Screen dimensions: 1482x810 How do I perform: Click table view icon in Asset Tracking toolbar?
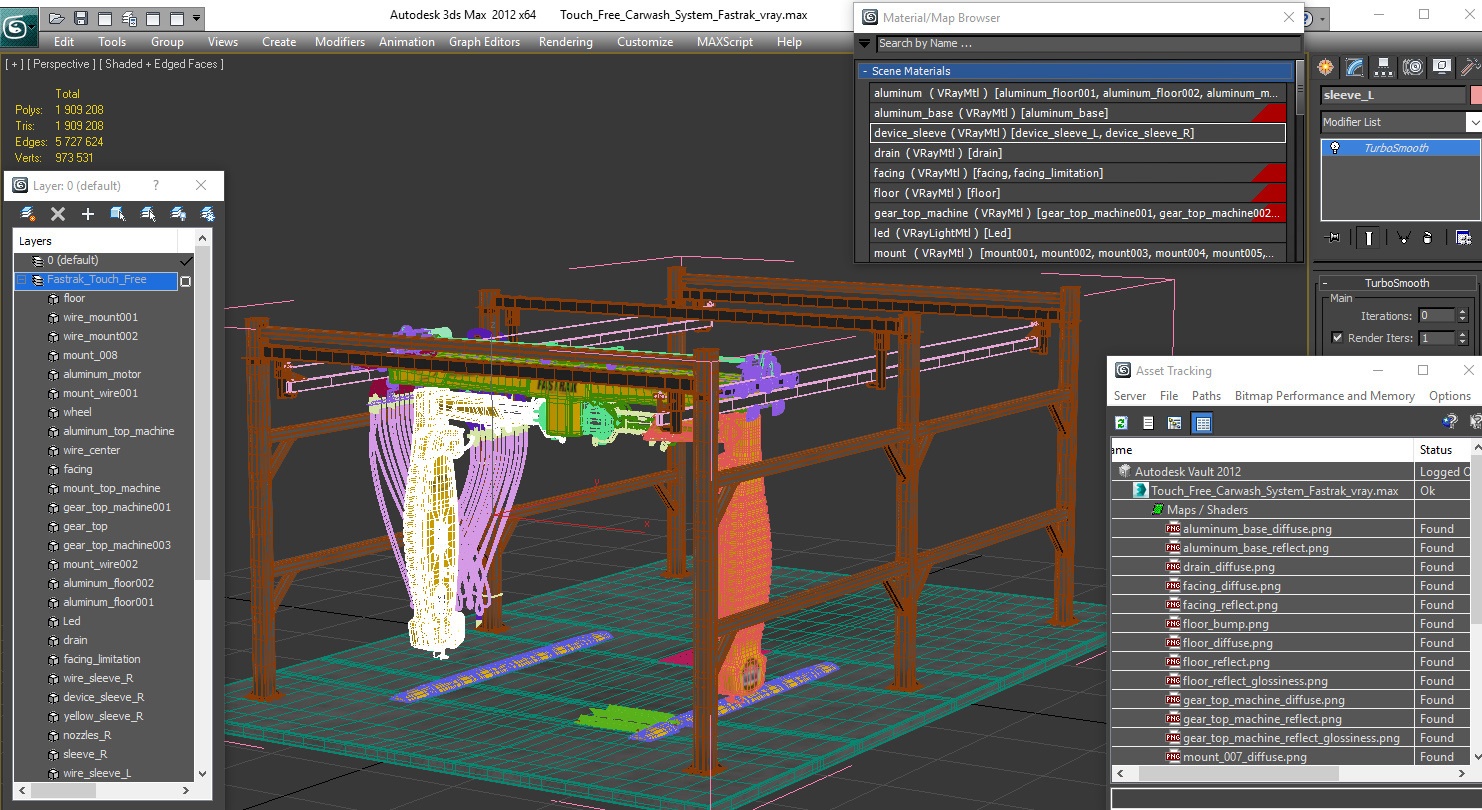[x=1202, y=423]
